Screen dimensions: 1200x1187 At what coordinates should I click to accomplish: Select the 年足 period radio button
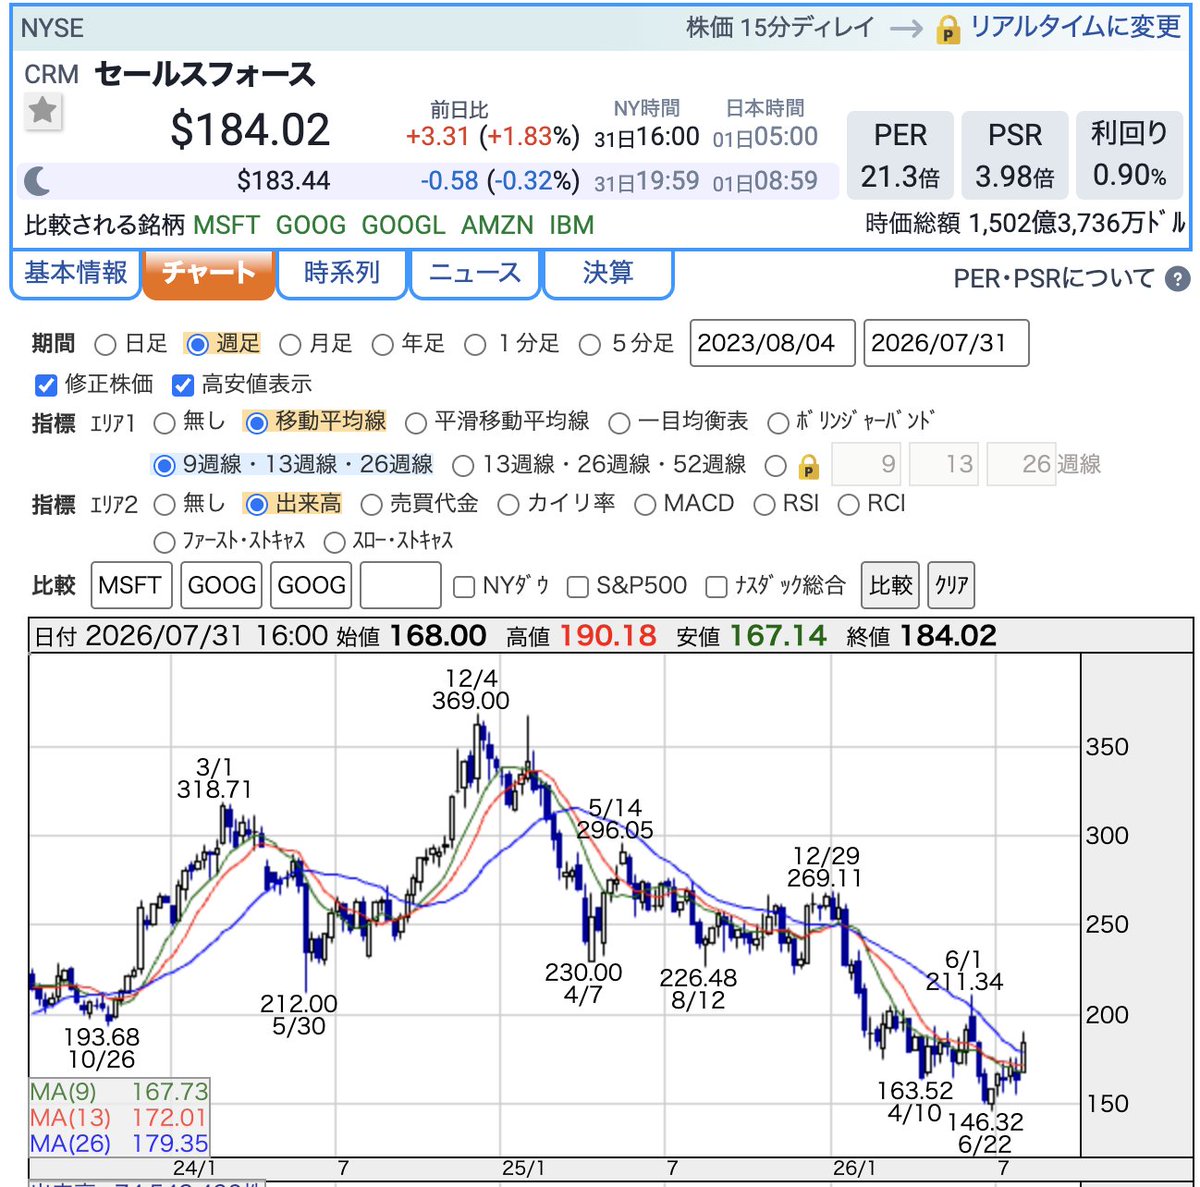click(x=382, y=345)
